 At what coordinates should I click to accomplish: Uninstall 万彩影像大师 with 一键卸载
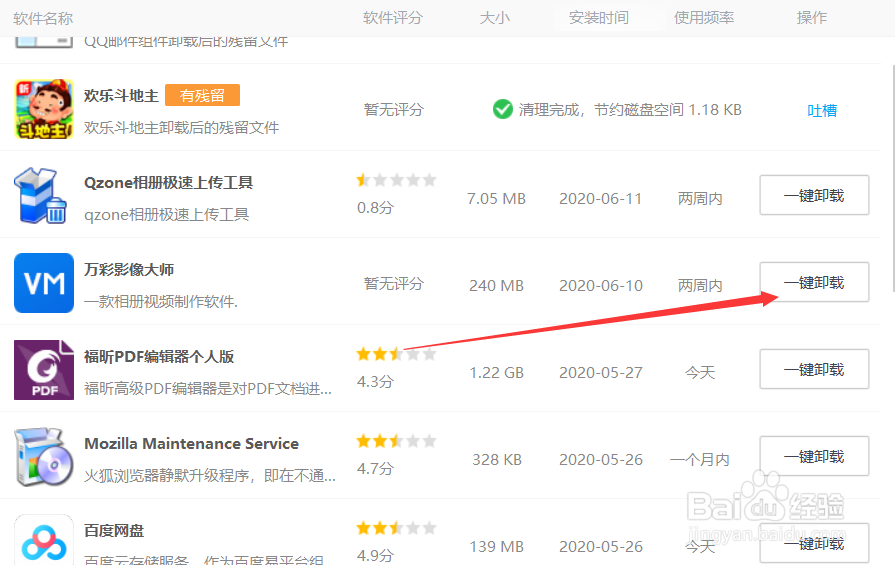[815, 282]
